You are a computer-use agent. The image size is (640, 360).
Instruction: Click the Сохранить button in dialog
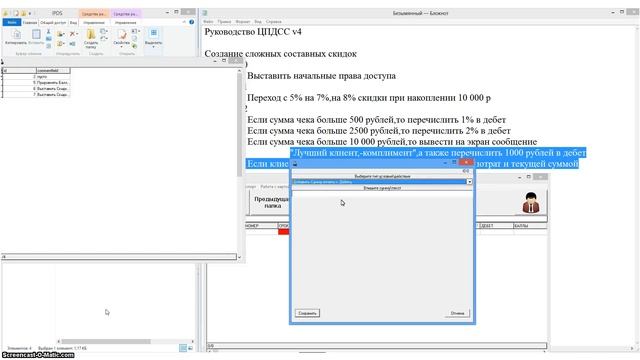[307, 313]
